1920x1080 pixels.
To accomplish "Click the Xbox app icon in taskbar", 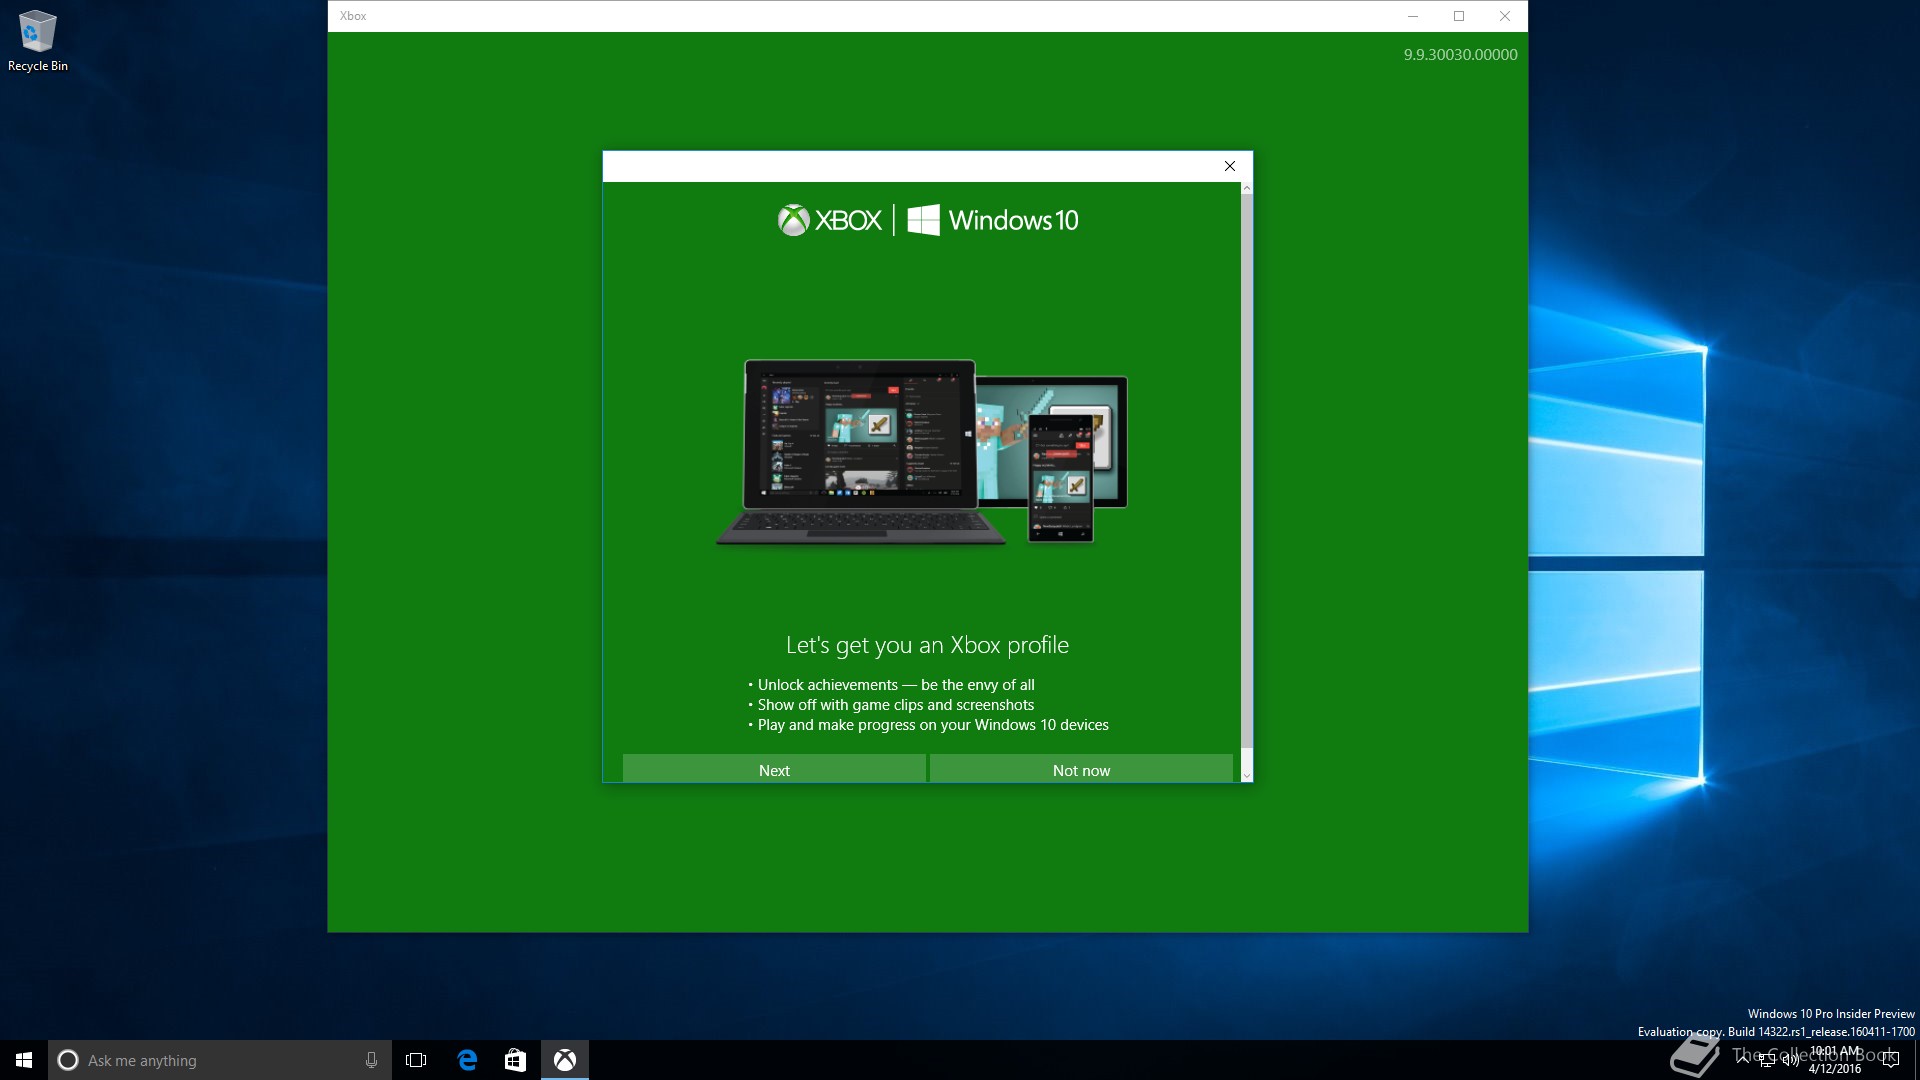I will point(565,1060).
